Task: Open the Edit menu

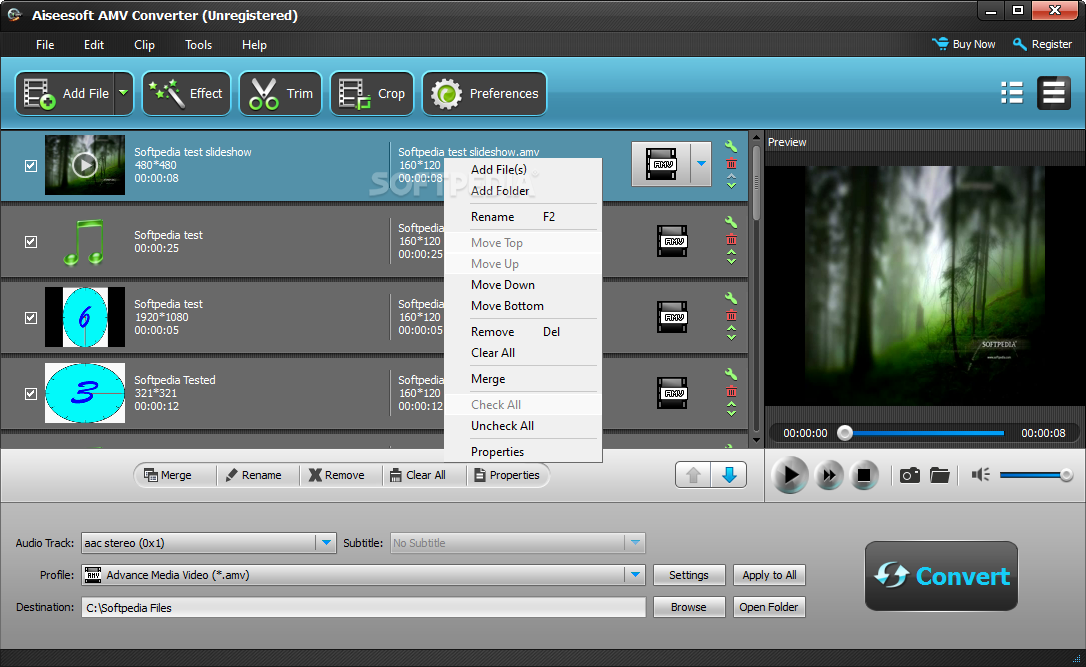Action: pos(94,45)
